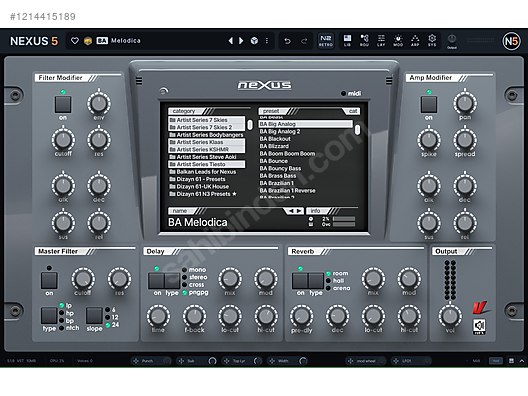The image size is (528, 396).
Task: Click the Output knob in the top bar
Action: (452, 39)
